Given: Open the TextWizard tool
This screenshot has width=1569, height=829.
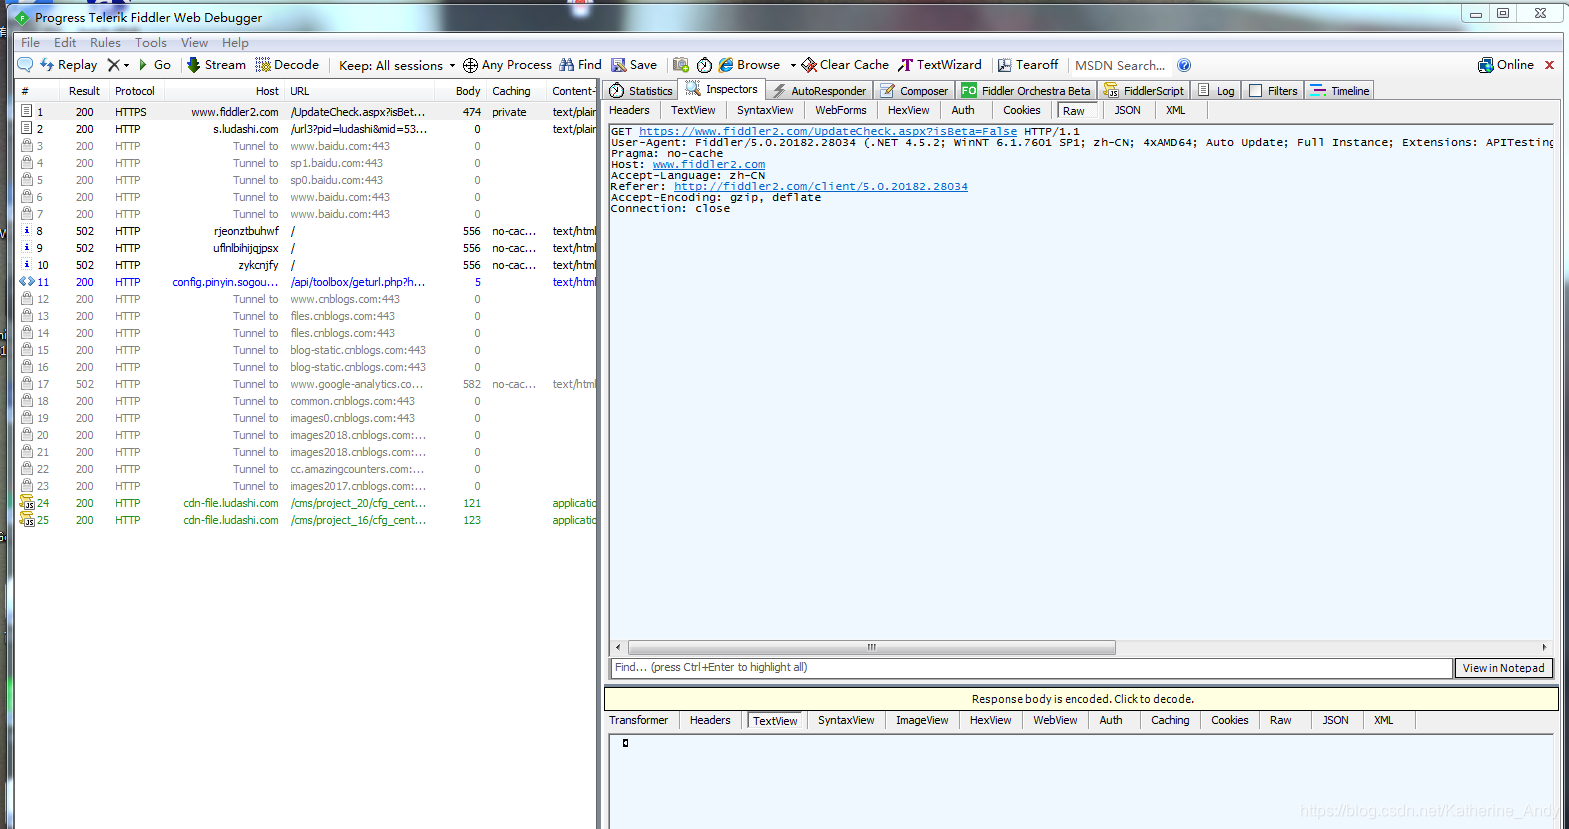Looking at the screenshot, I should coord(940,65).
